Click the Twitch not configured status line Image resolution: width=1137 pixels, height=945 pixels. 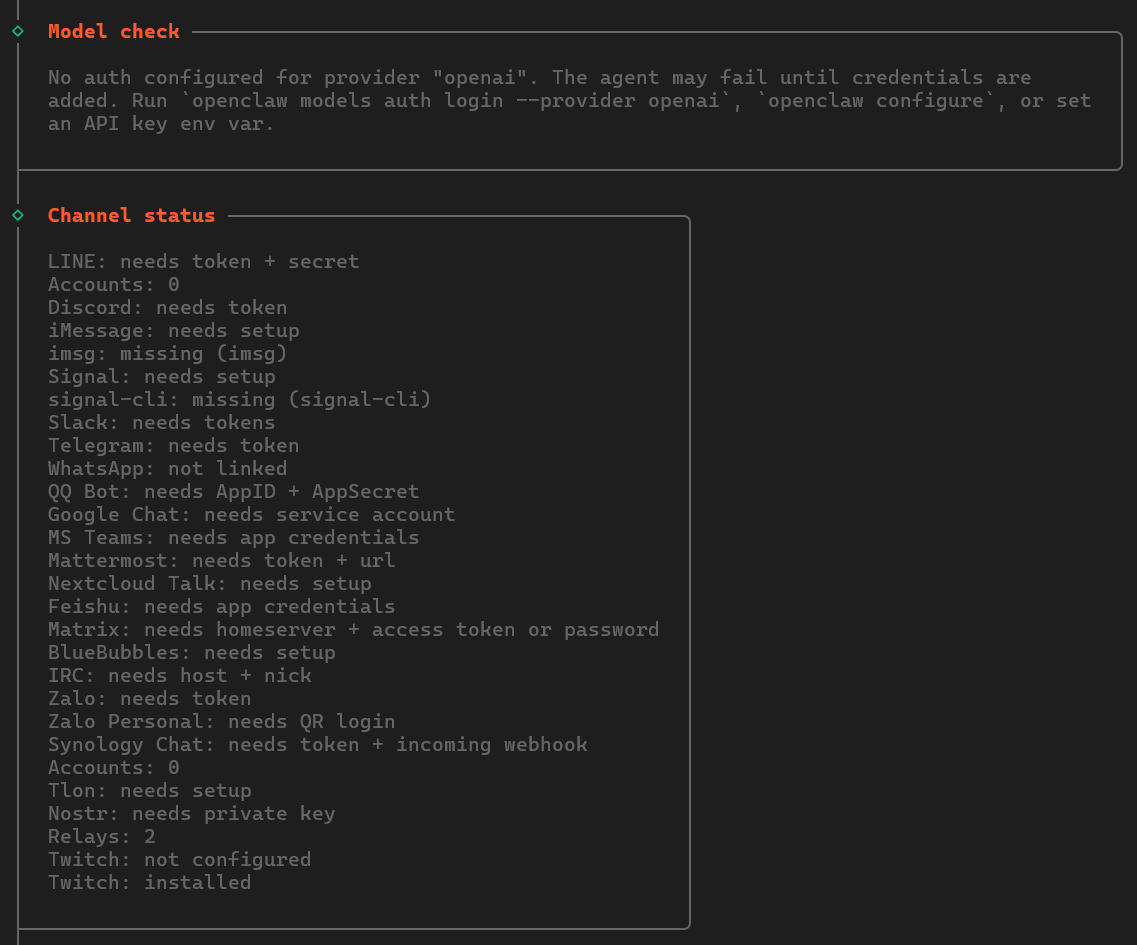180,859
